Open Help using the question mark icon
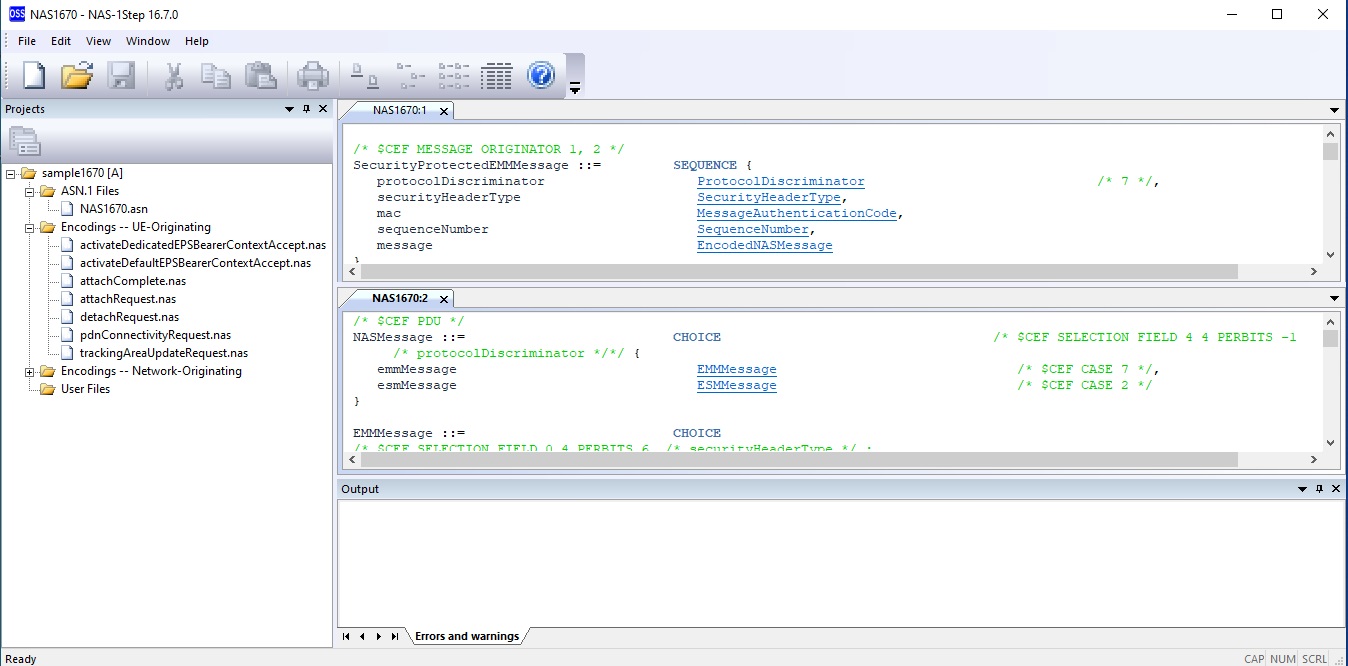The width and height of the screenshot is (1348, 666). (541, 76)
